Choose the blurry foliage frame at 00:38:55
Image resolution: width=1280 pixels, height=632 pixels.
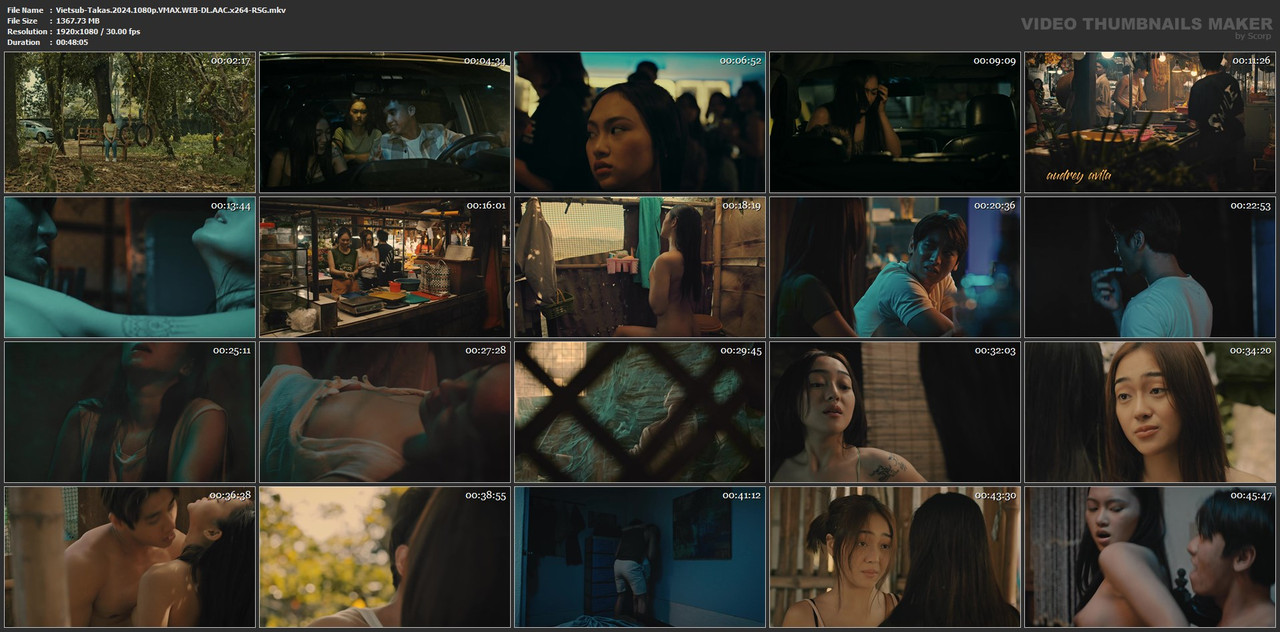click(385, 557)
